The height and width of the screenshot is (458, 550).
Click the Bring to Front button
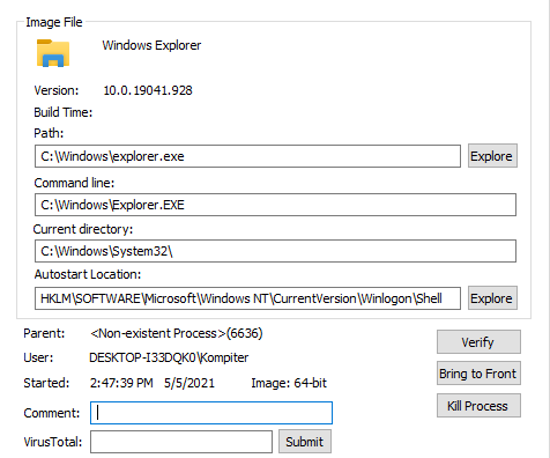coord(478,373)
